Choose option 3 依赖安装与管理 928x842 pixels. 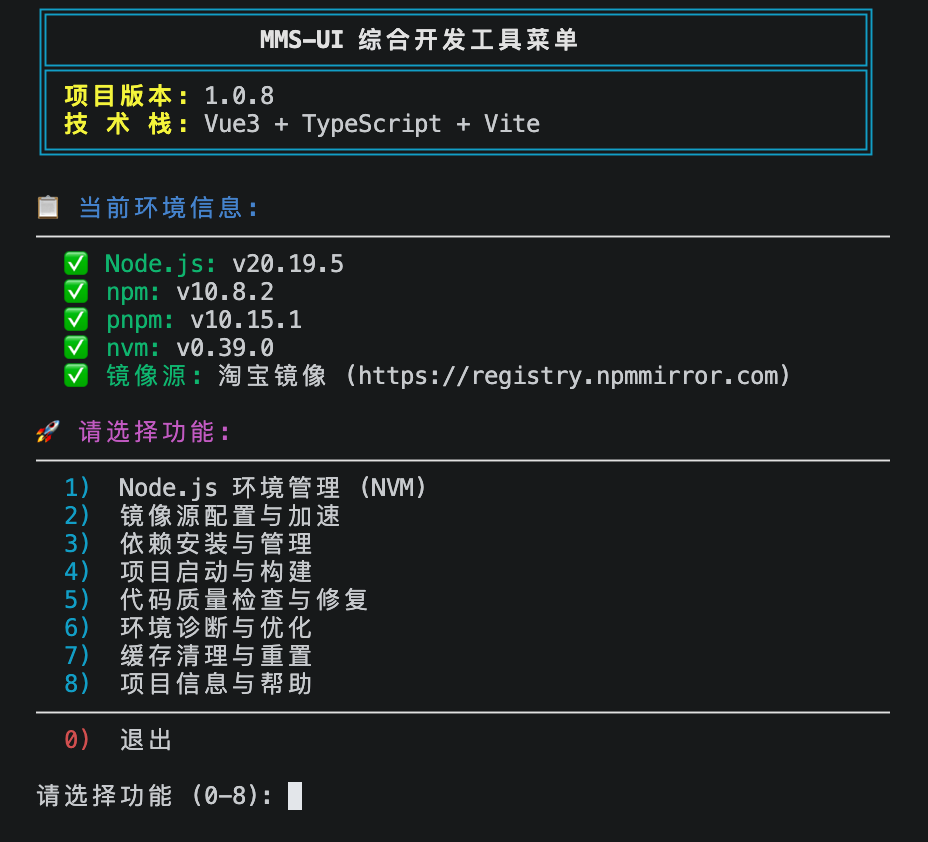click(x=188, y=543)
